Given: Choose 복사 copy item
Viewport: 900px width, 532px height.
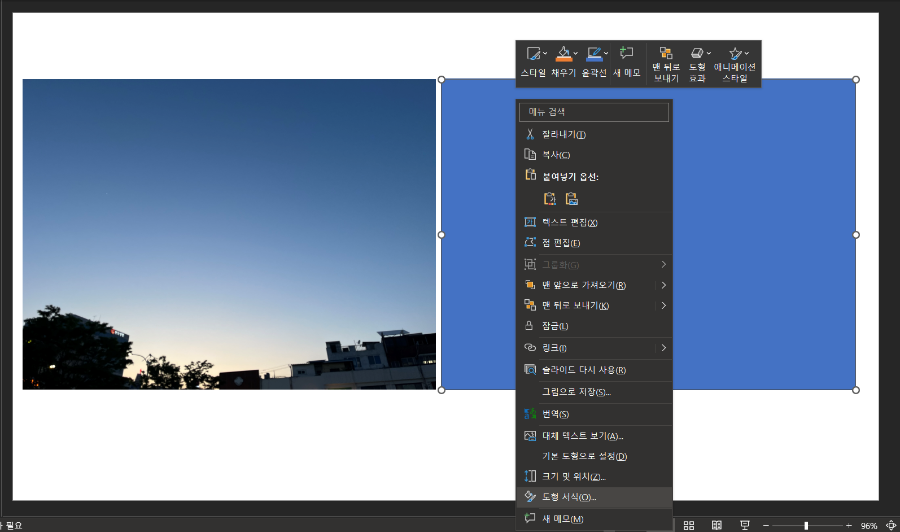Looking at the screenshot, I should pos(594,155).
